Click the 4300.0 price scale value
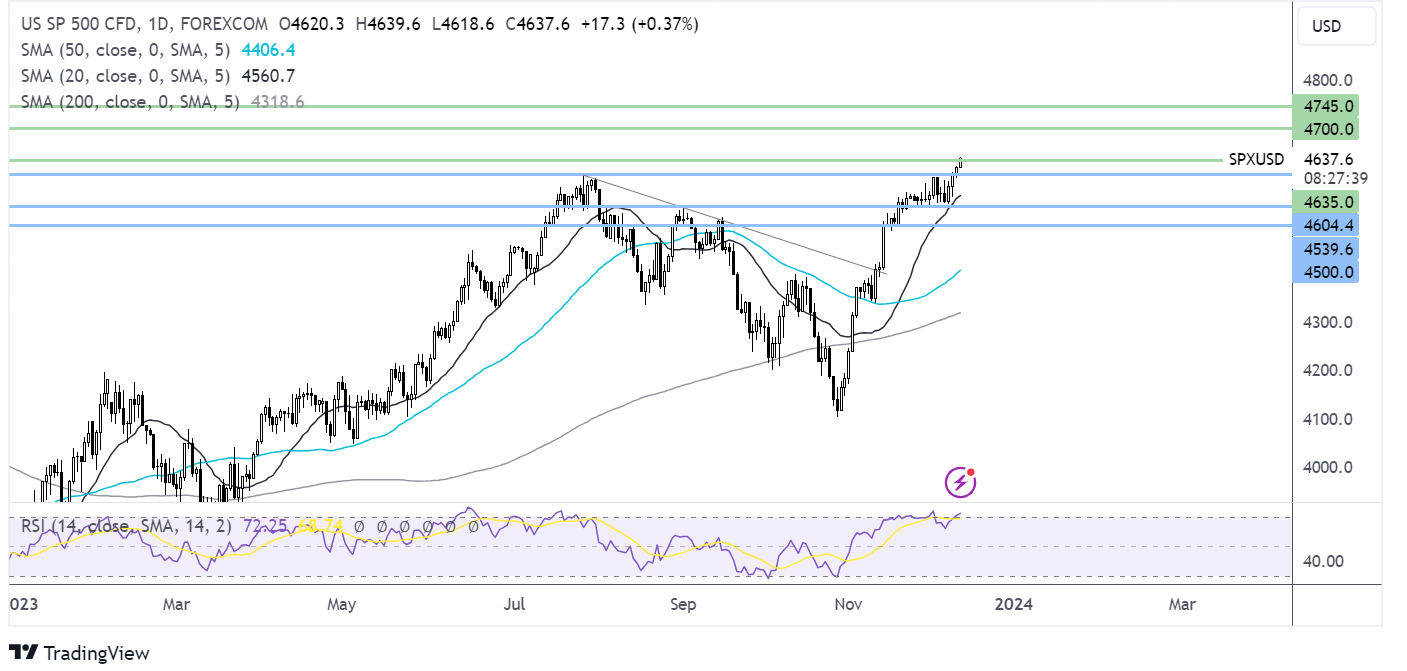 1329,322
